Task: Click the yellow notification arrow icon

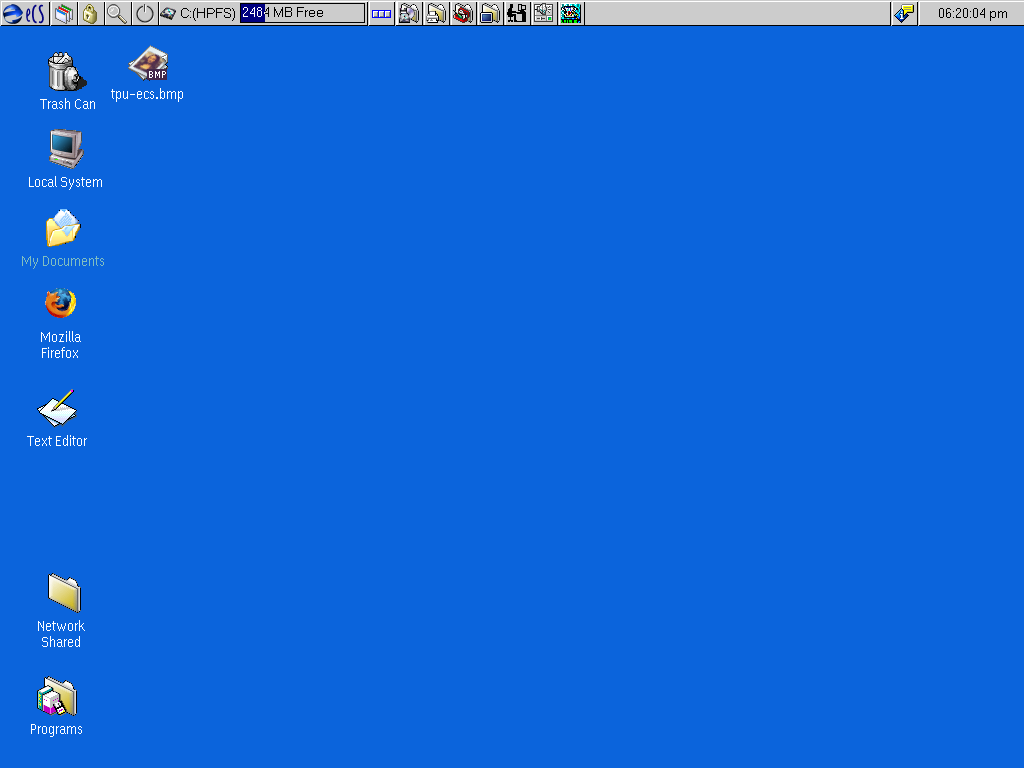Action: tap(903, 13)
